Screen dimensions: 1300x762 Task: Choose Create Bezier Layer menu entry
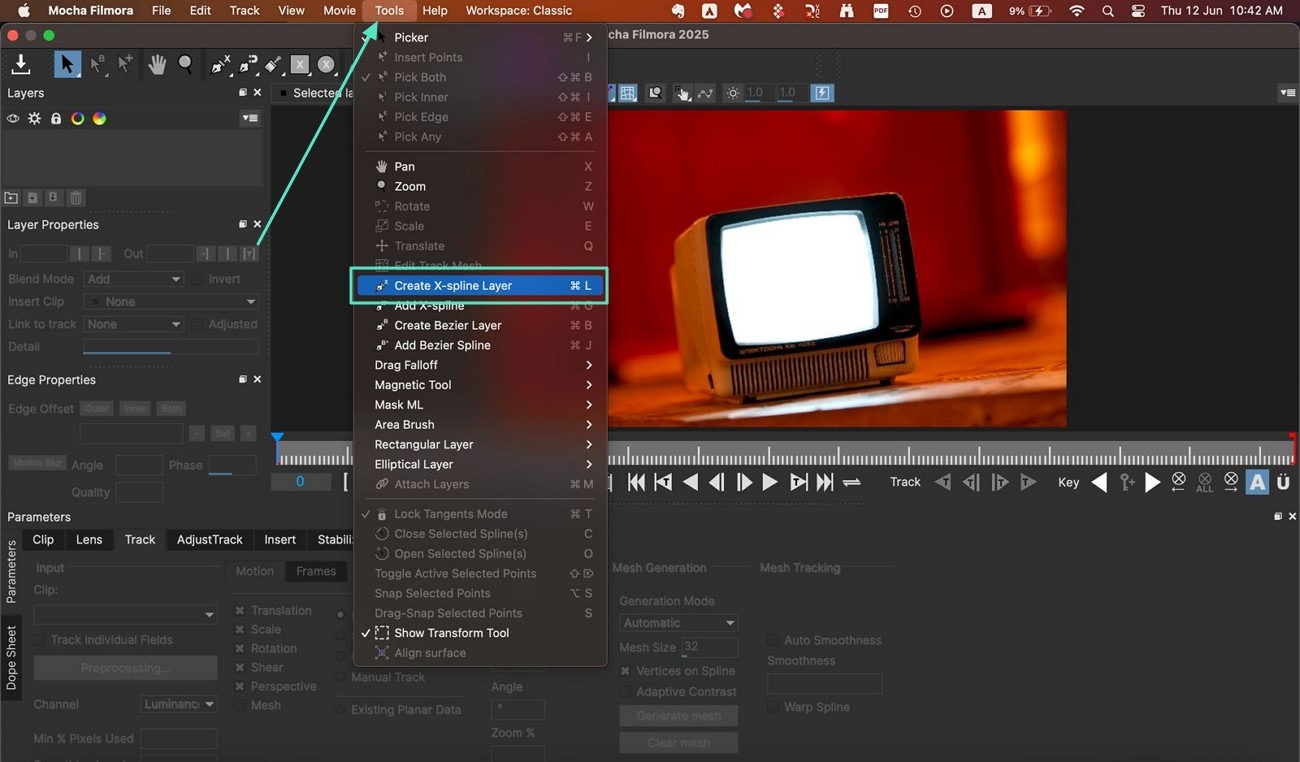(x=482, y=325)
